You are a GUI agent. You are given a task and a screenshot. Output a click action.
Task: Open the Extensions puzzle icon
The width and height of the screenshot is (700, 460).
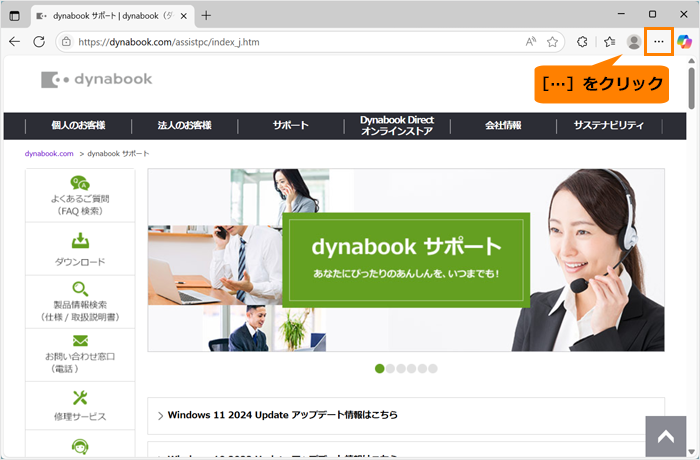point(582,42)
